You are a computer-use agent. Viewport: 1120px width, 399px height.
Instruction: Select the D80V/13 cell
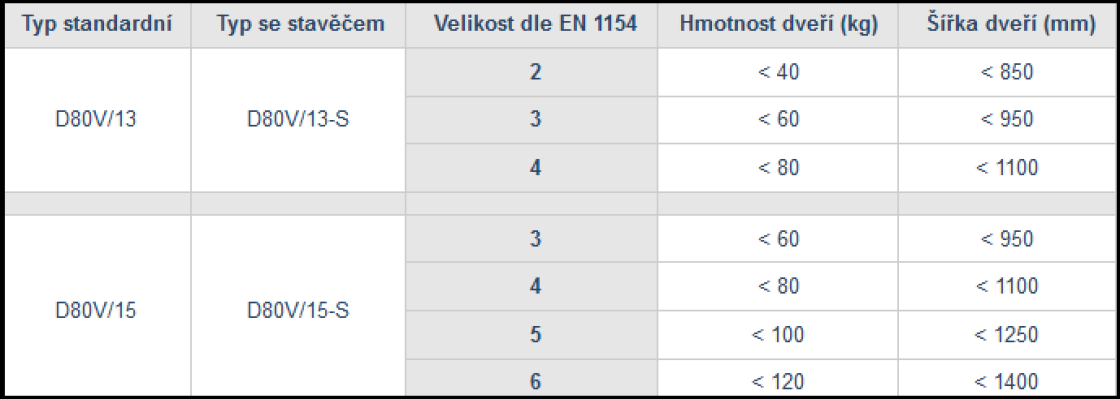[x=96, y=119]
